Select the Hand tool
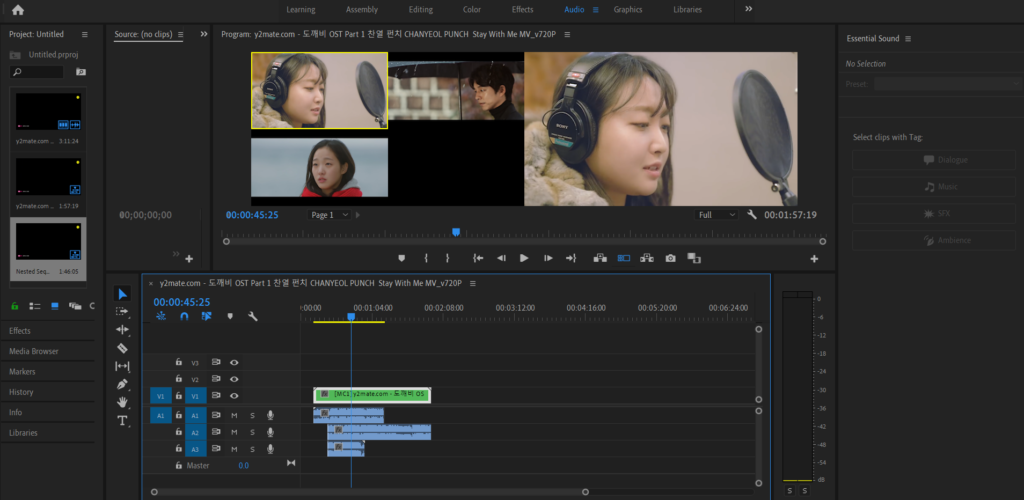Viewport: 1024px width, 500px height. pyautogui.click(x=122, y=402)
